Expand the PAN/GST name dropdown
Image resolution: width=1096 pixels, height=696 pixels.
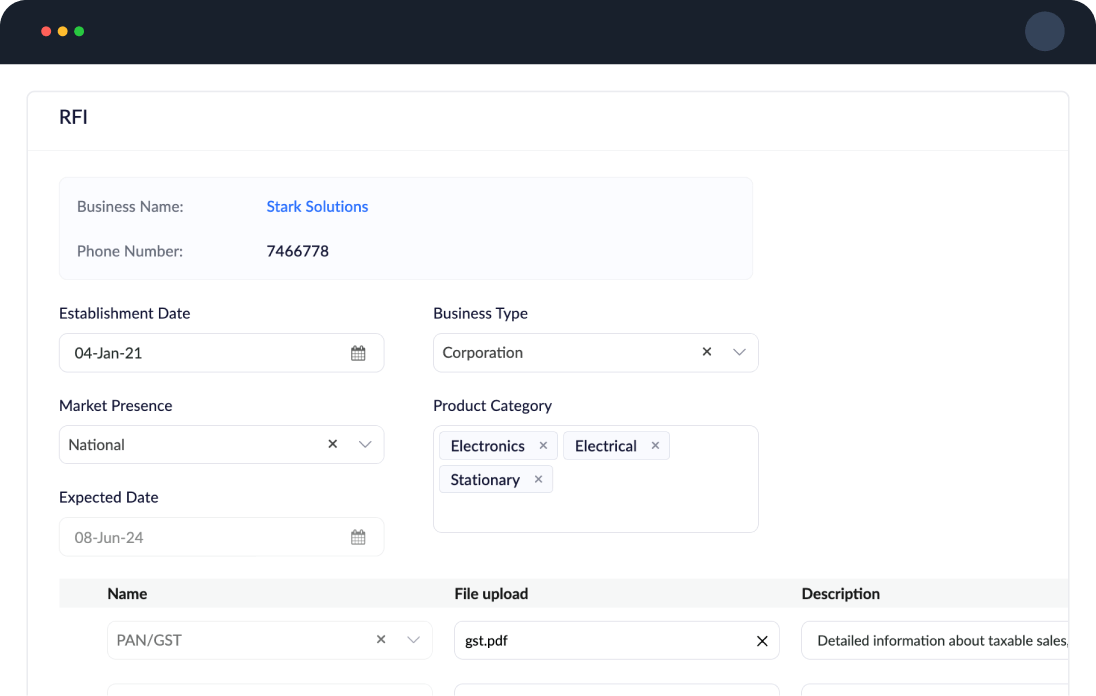click(412, 640)
